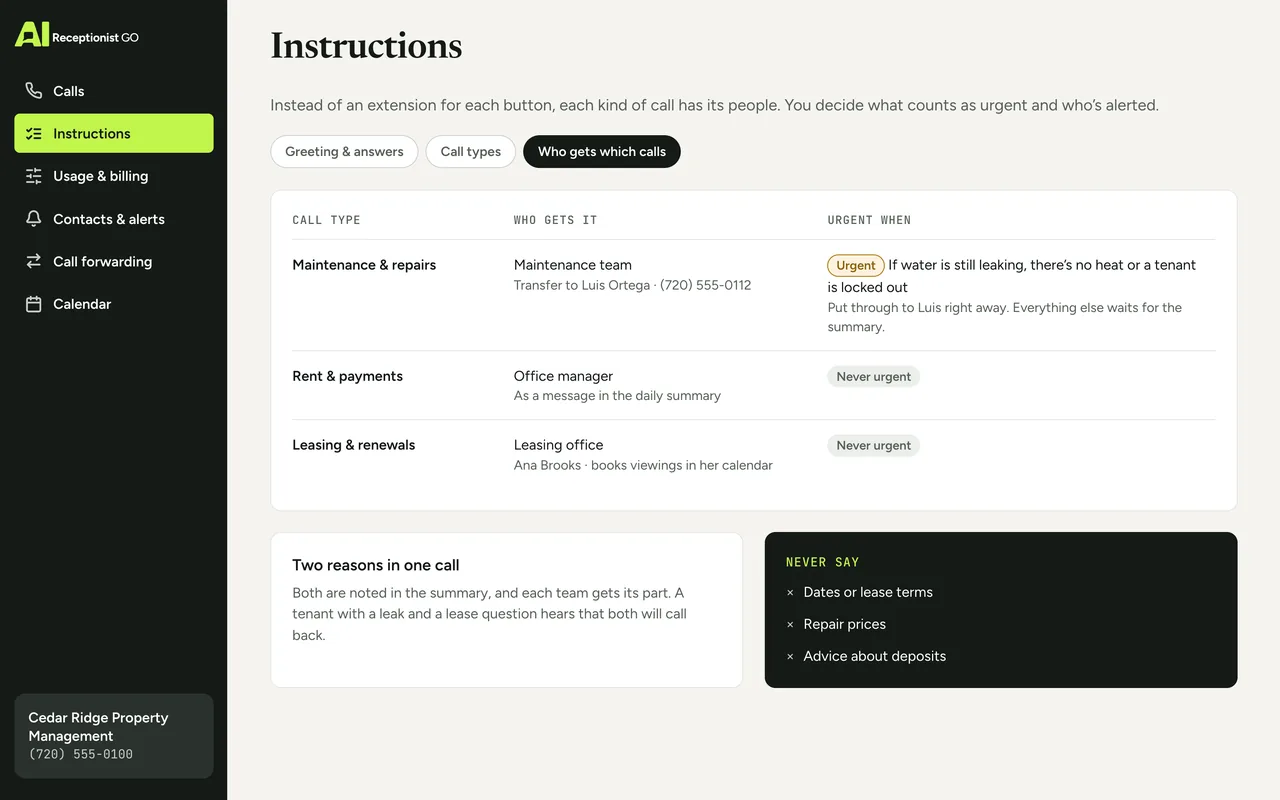This screenshot has height=800, width=1280.
Task: Click the Office manager recipient
Action: (563, 376)
